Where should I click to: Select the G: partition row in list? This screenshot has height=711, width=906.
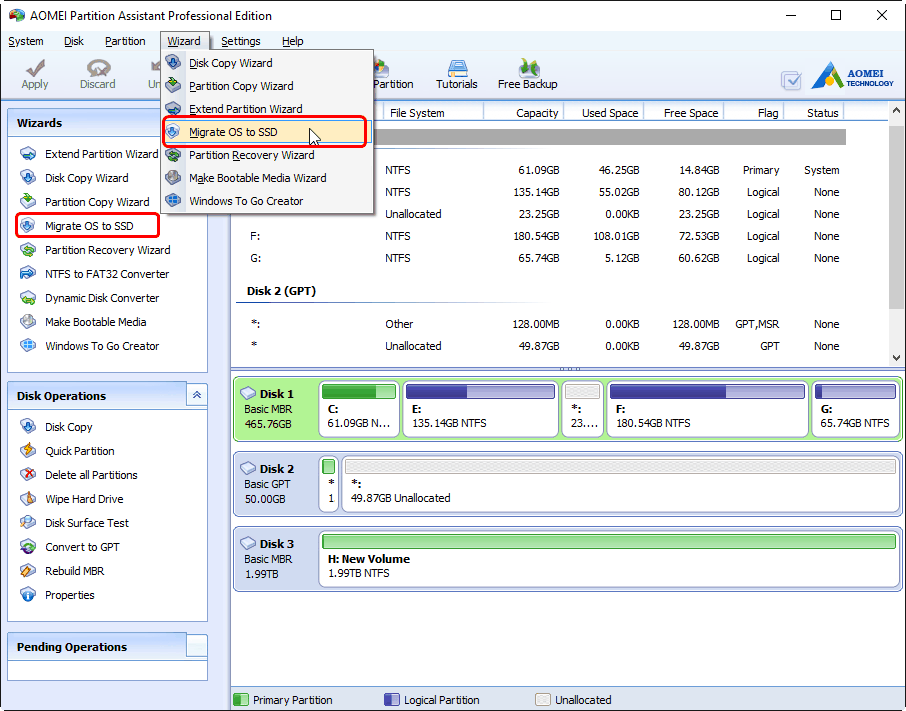click(541, 258)
